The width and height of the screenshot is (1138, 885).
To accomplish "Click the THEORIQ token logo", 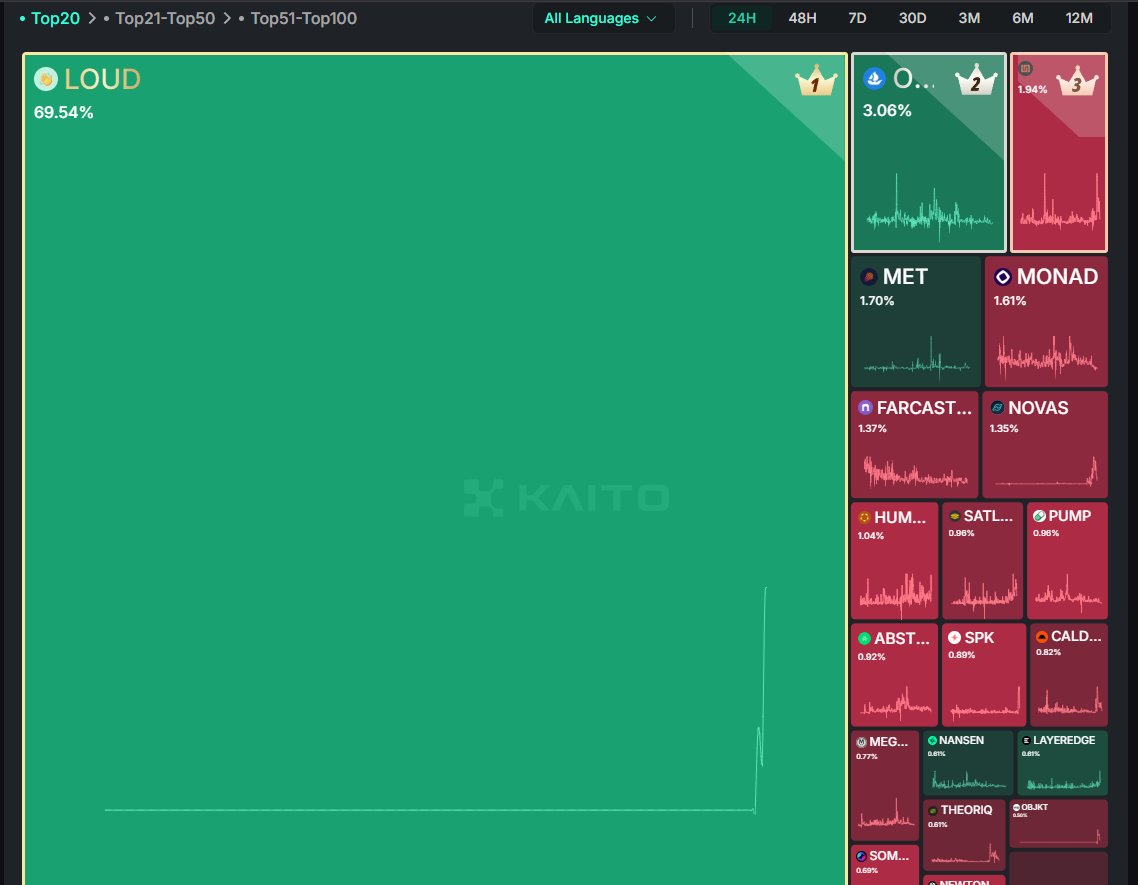I will click(933, 810).
